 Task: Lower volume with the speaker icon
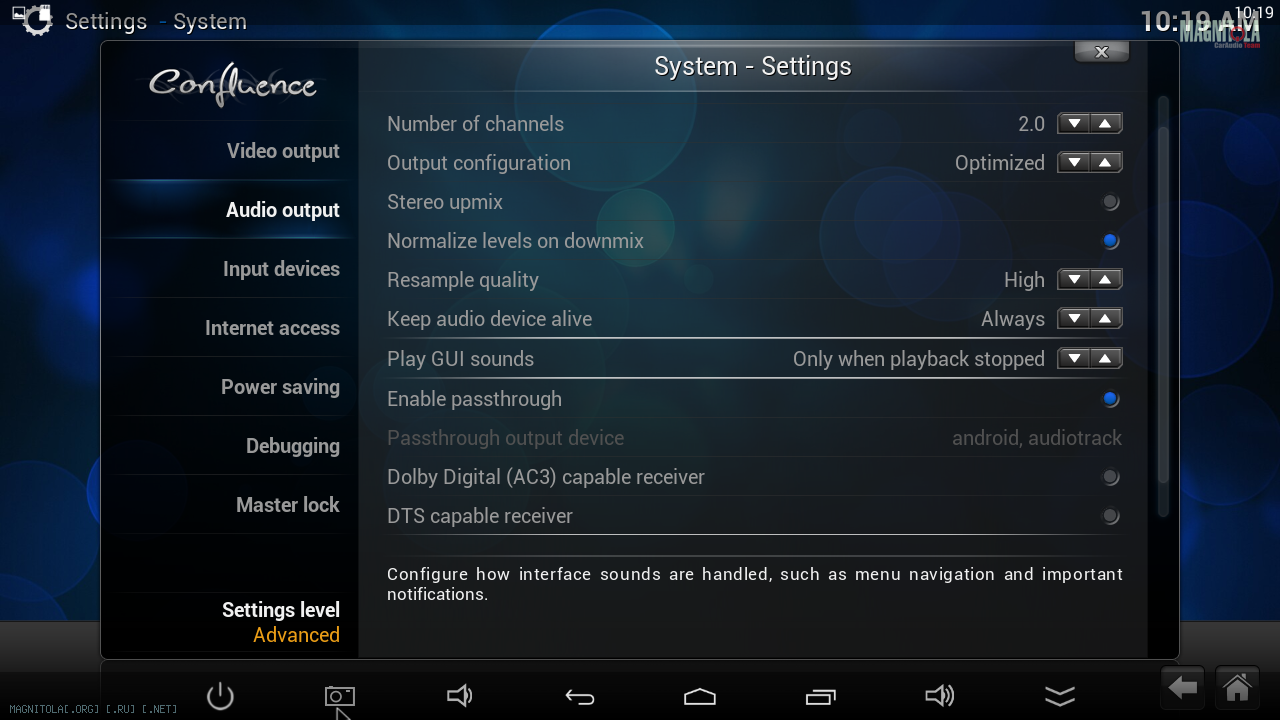coord(459,696)
